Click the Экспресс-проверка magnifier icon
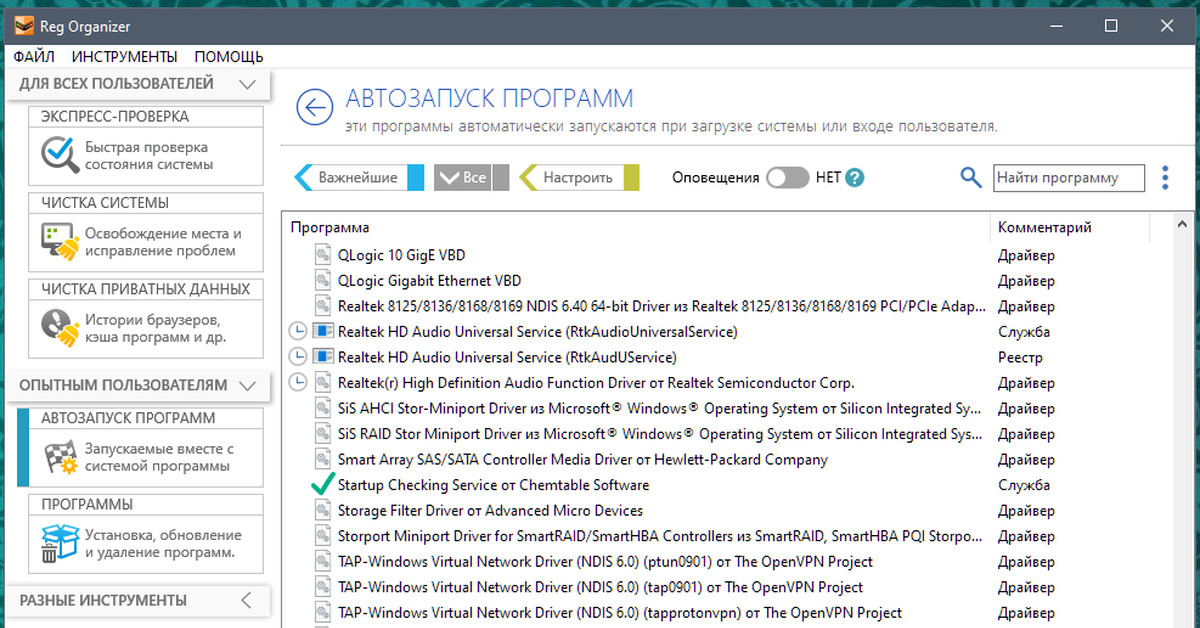Viewport: 1200px width, 628px height. 60,155
